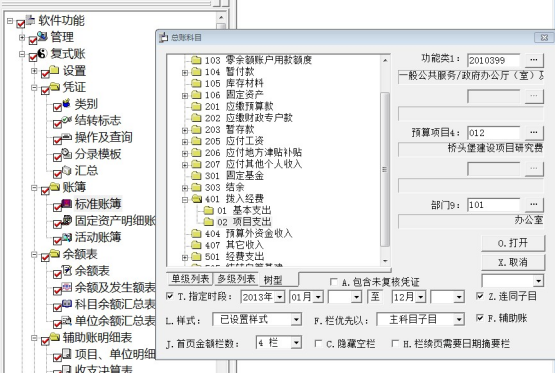
Task: Click the 余额及发生额表 icon
Action: tap(67, 287)
